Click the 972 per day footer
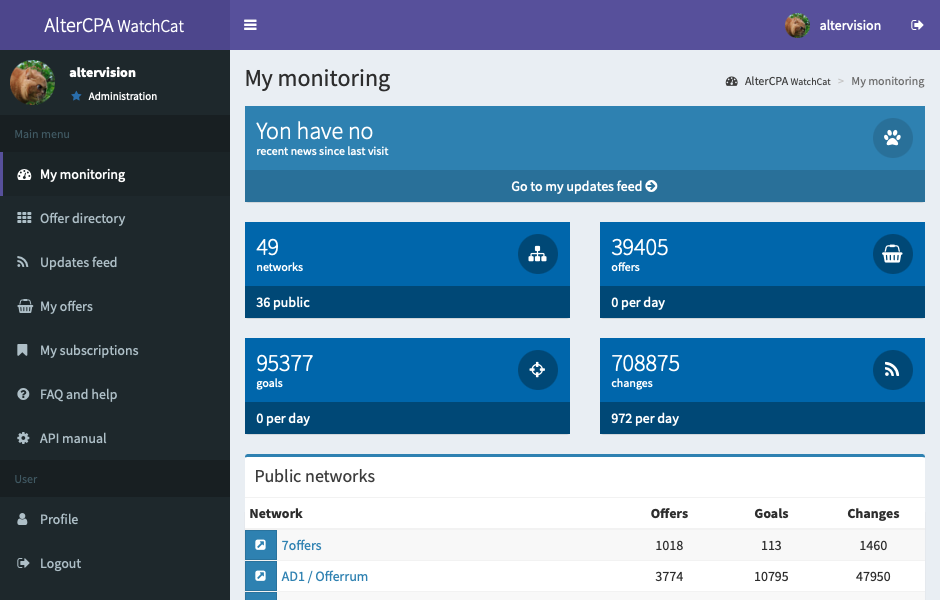940x600 pixels. tap(762, 418)
